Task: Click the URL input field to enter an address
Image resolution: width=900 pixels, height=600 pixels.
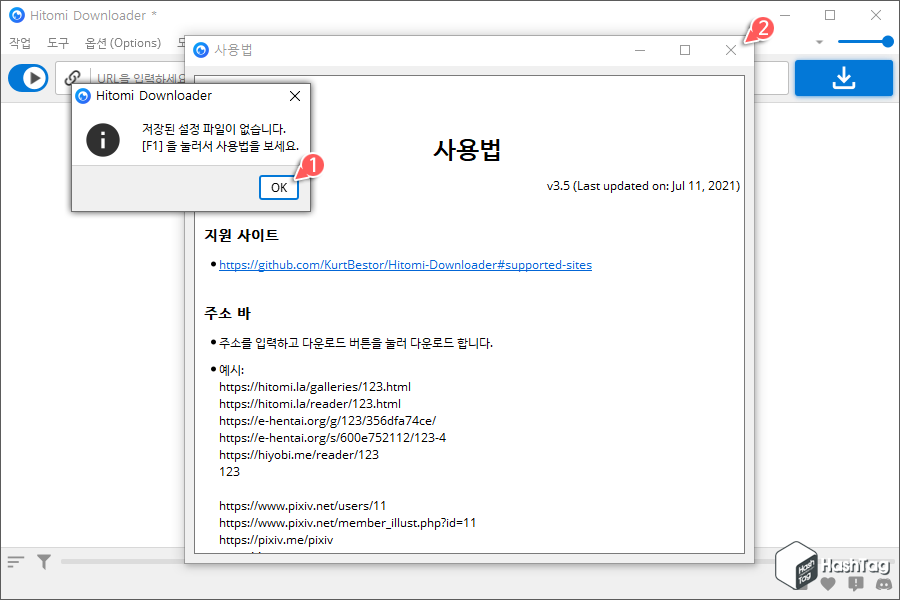Action: coord(140,77)
